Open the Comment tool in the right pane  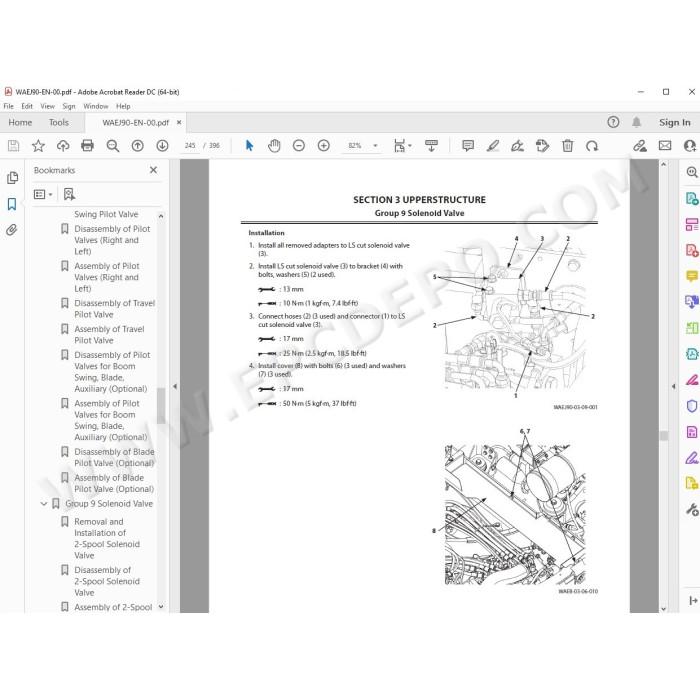pyautogui.click(x=692, y=276)
